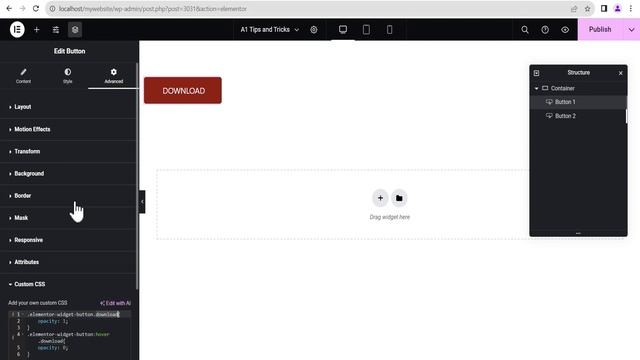This screenshot has width=640, height=360.
Task: Open the A1 Tips and Tricks document dropdown
Action: tap(270, 29)
